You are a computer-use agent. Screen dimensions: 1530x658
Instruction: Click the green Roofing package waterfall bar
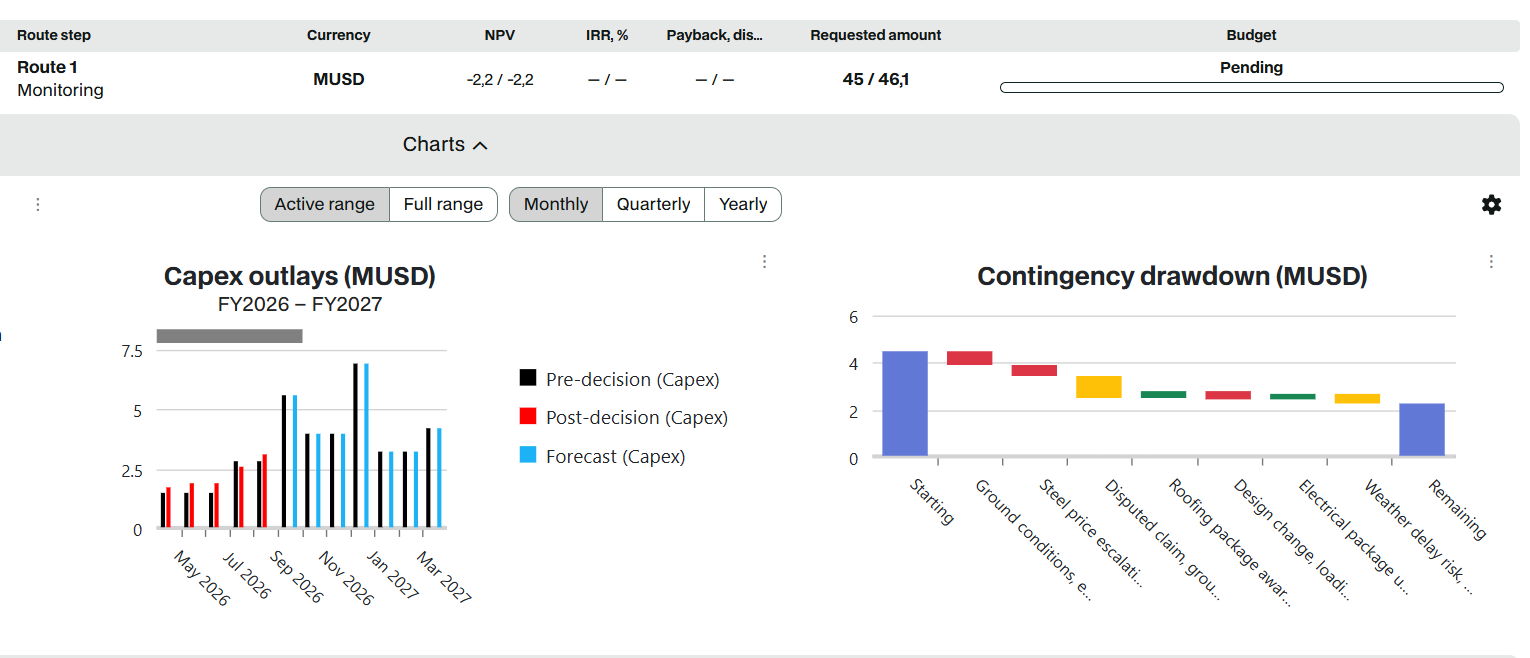(1163, 395)
